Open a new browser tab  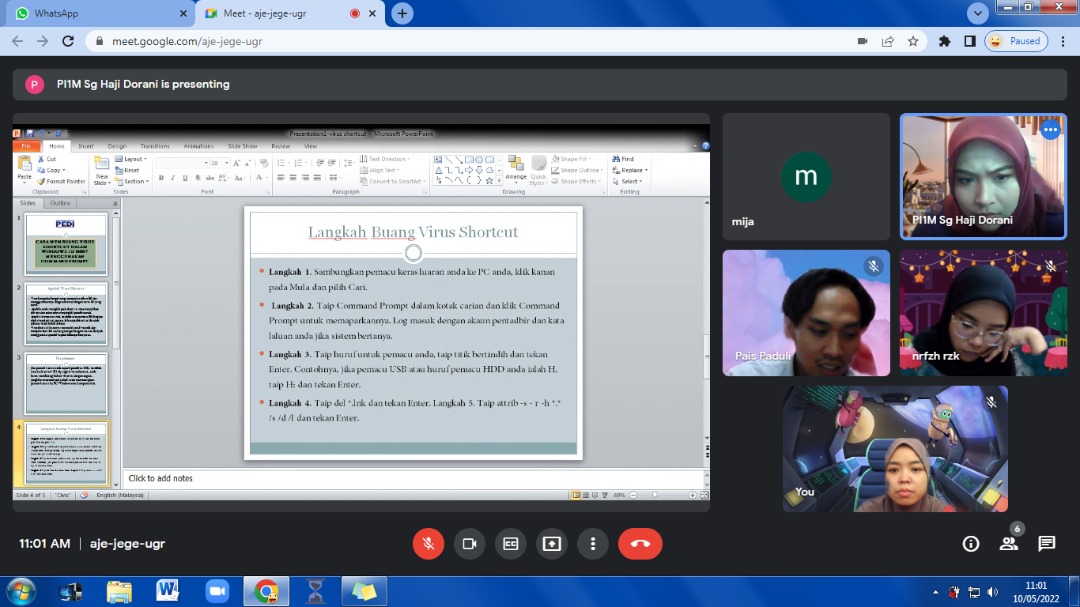click(402, 14)
